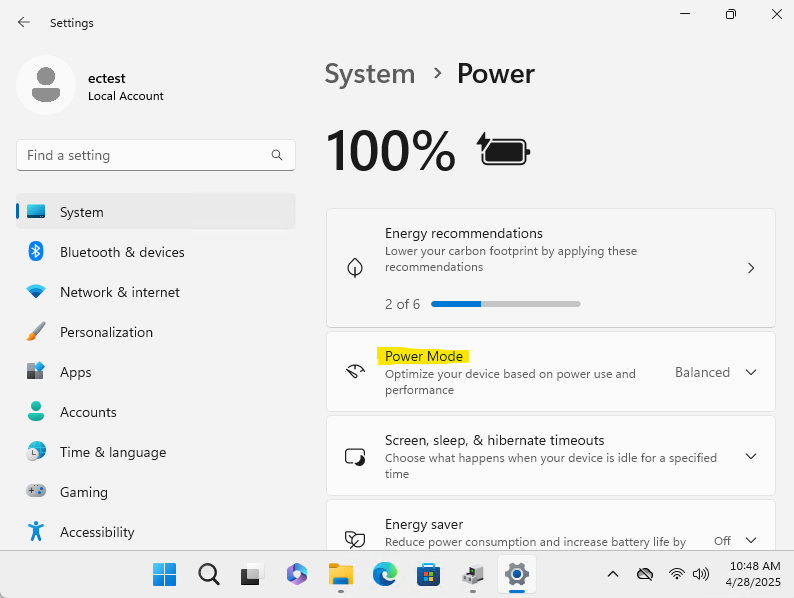794x598 pixels.
Task: Select Accounts in the sidebar
Action: [x=88, y=412]
